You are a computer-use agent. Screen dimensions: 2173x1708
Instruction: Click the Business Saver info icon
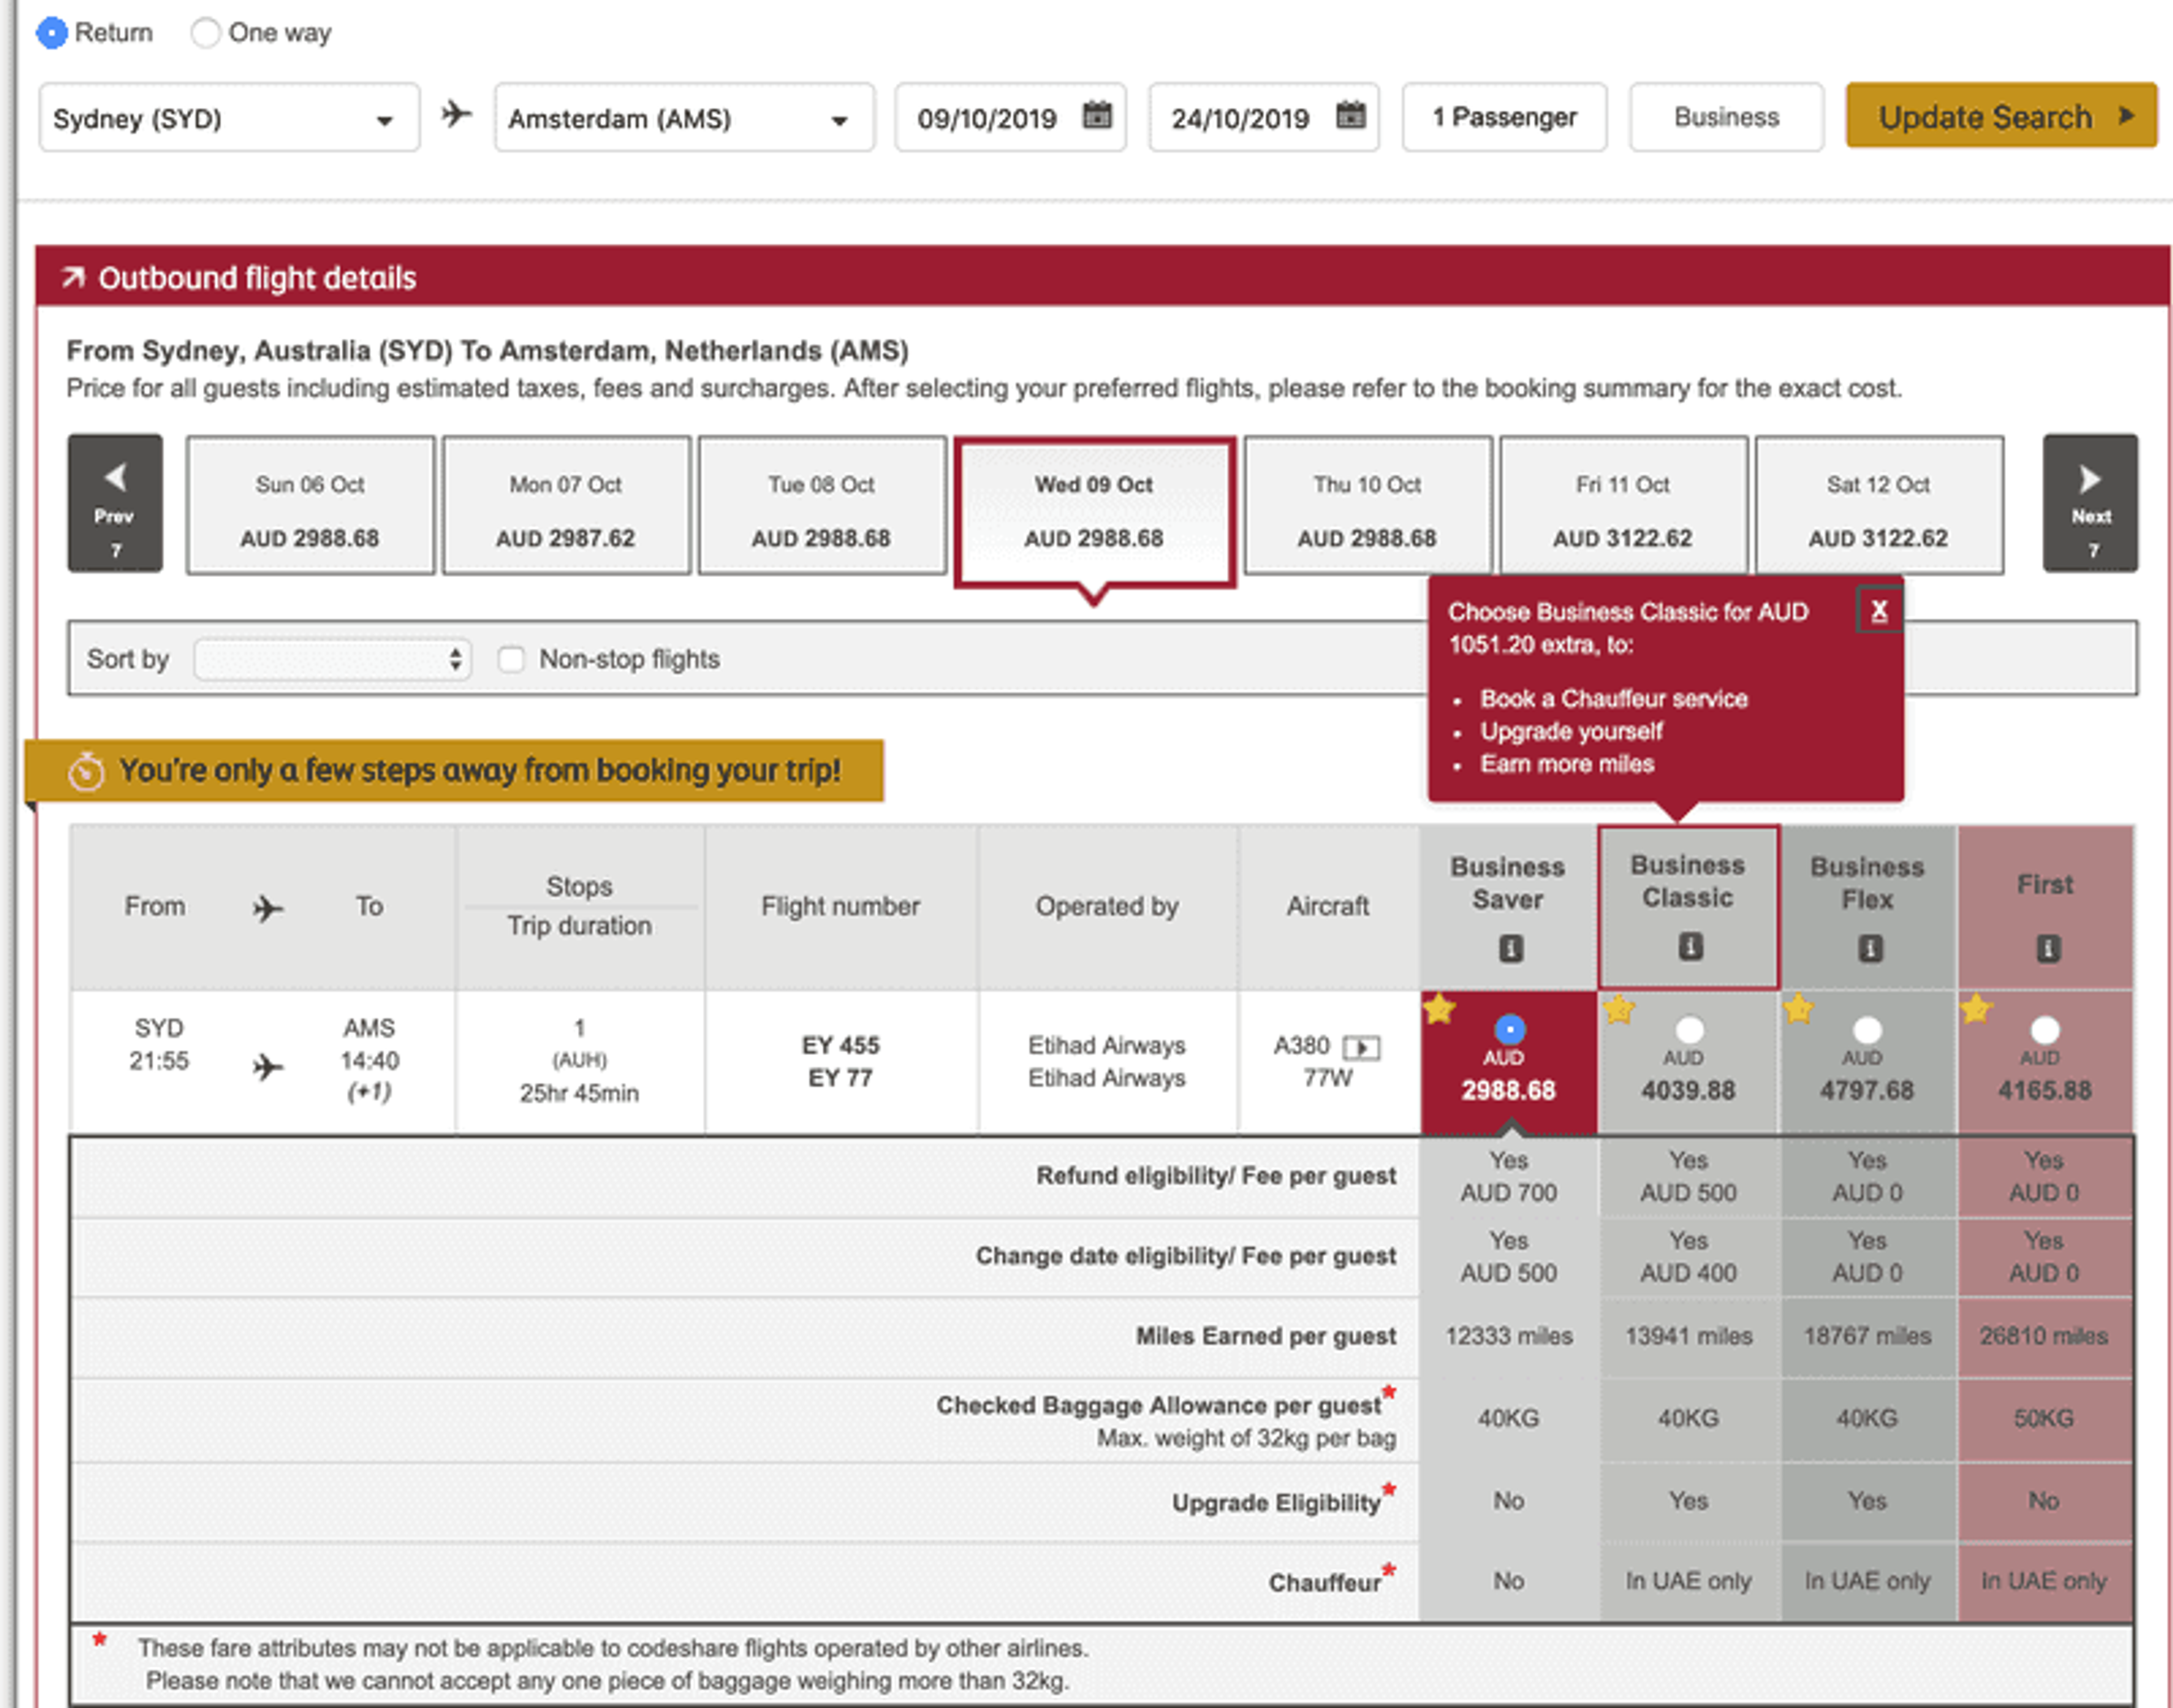pyautogui.click(x=1510, y=948)
